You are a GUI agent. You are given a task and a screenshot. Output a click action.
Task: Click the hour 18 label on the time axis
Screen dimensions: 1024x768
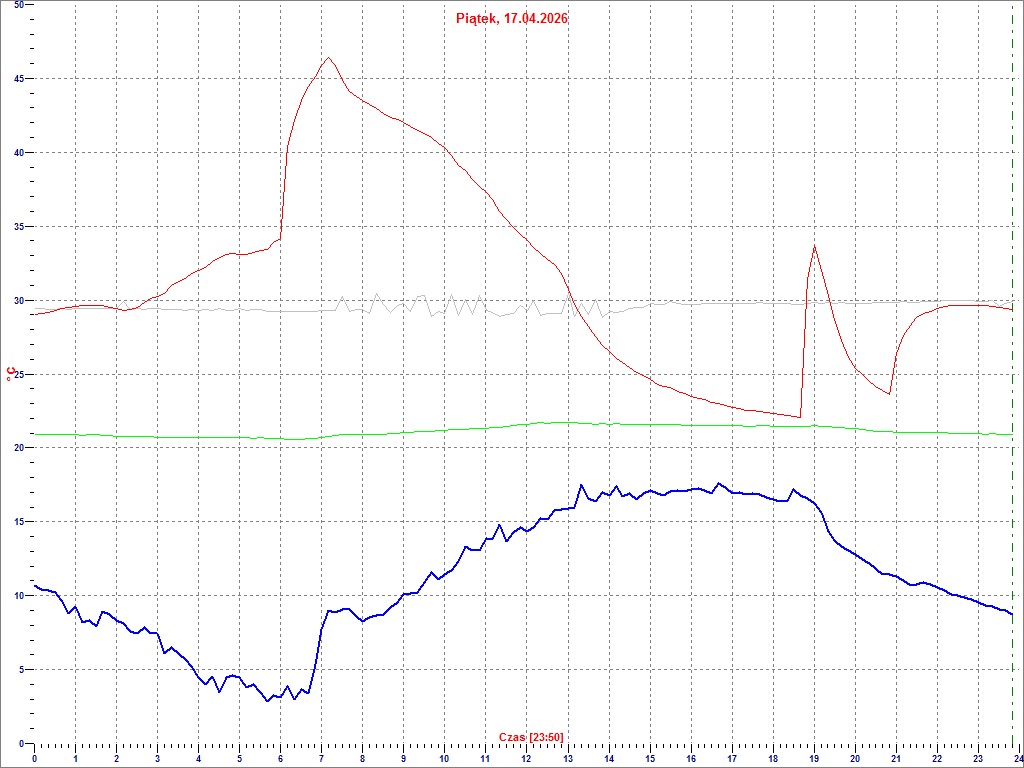[773, 759]
